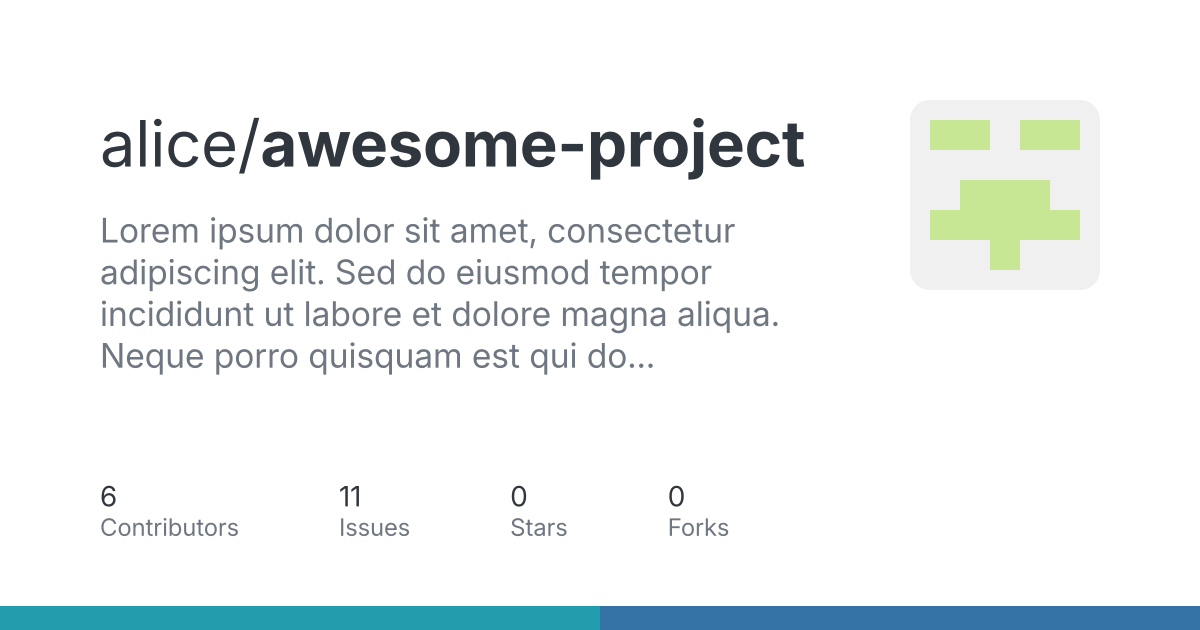Screen dimensions: 1200x630
Task: Click the blue segment of the language bar
Action: pyautogui.click(x=900, y=618)
